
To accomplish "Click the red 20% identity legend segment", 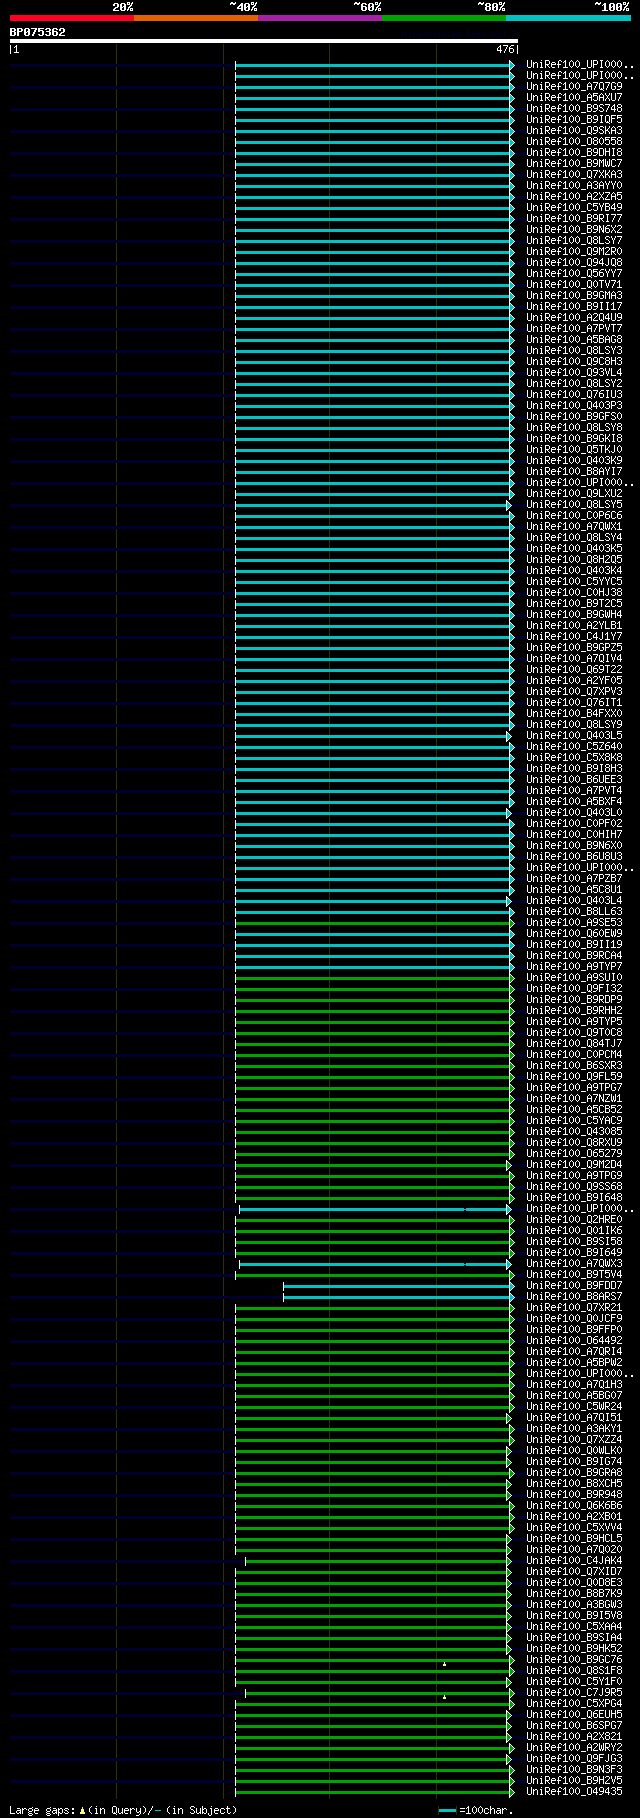I will [x=71, y=18].
